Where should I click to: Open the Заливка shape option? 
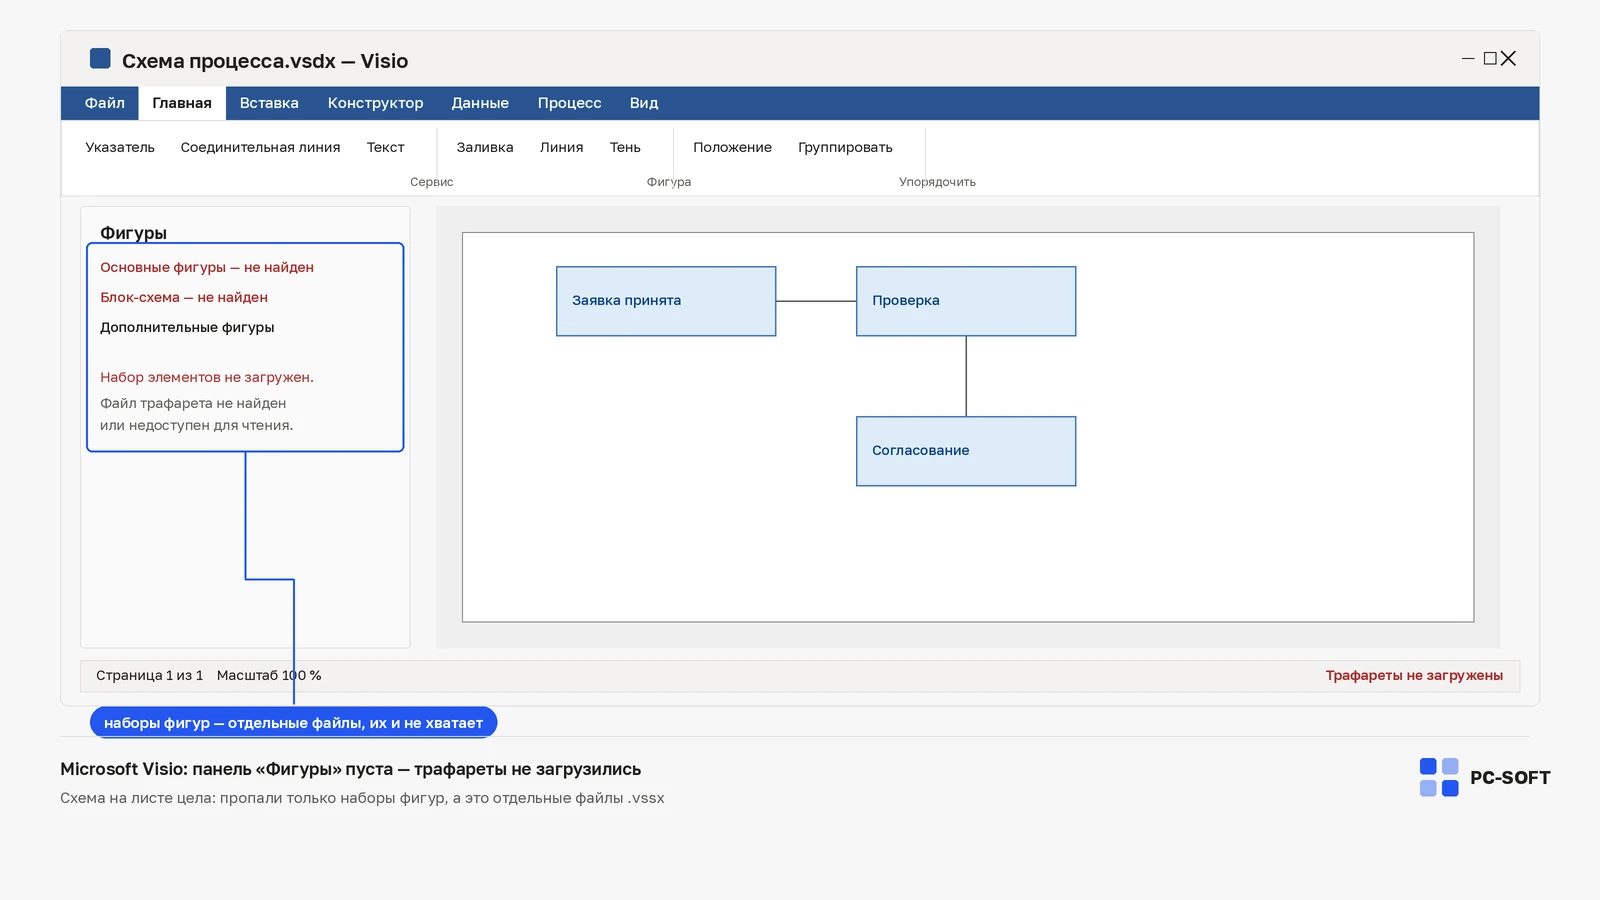[x=485, y=147]
